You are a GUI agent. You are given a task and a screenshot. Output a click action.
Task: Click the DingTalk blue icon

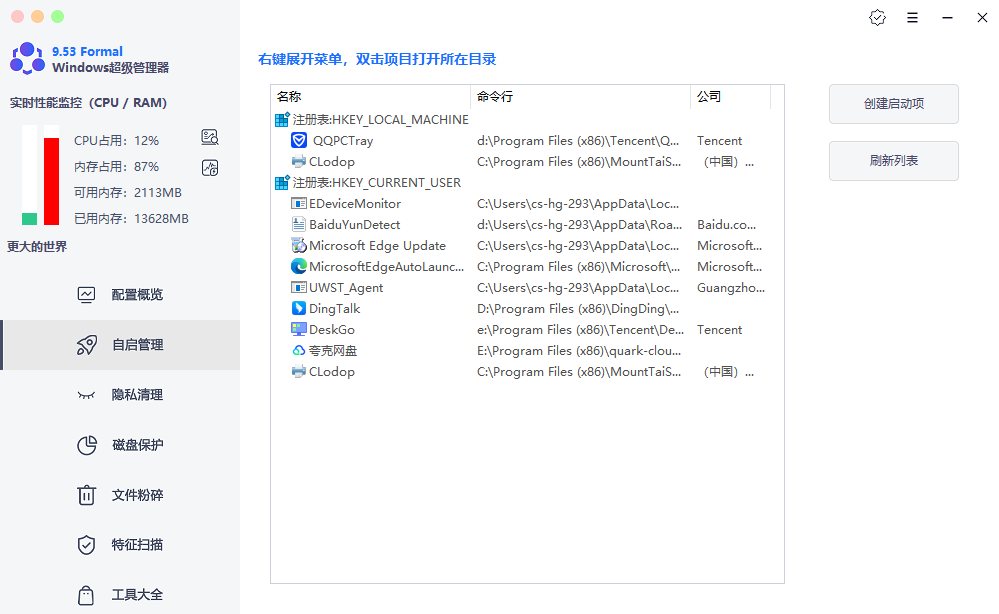click(x=299, y=308)
